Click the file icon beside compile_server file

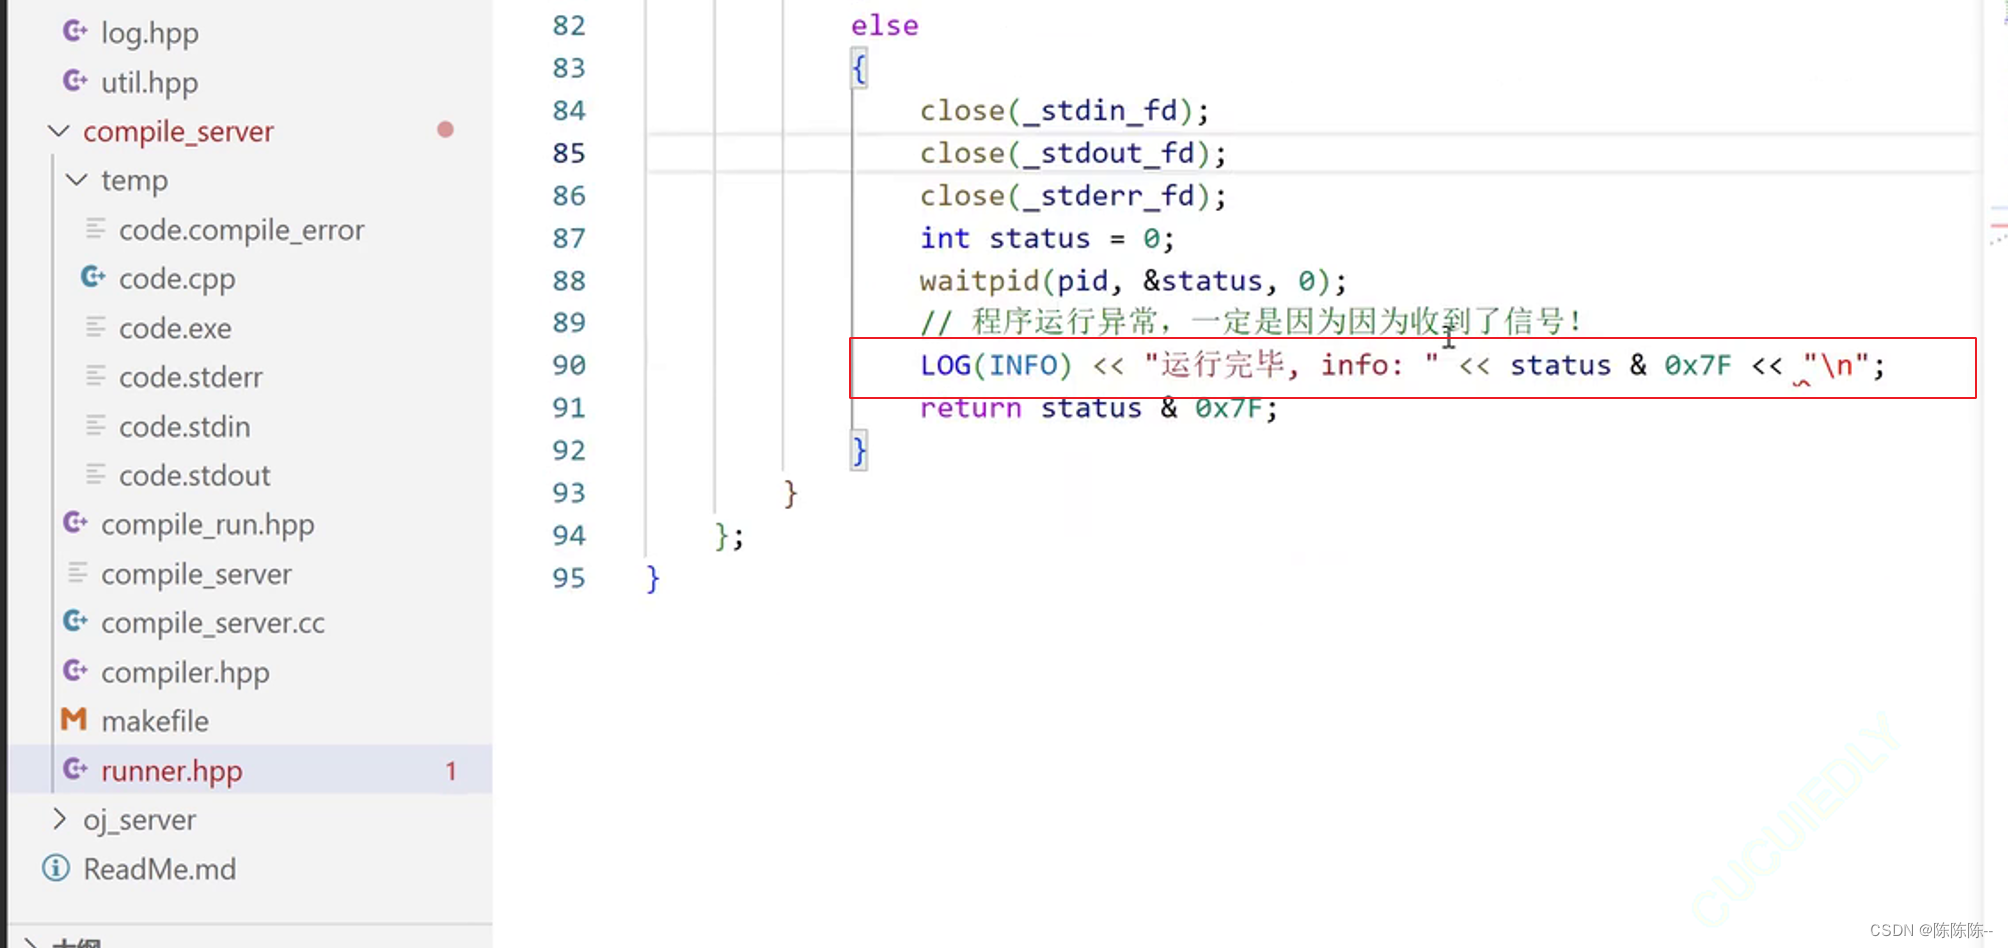(x=77, y=573)
